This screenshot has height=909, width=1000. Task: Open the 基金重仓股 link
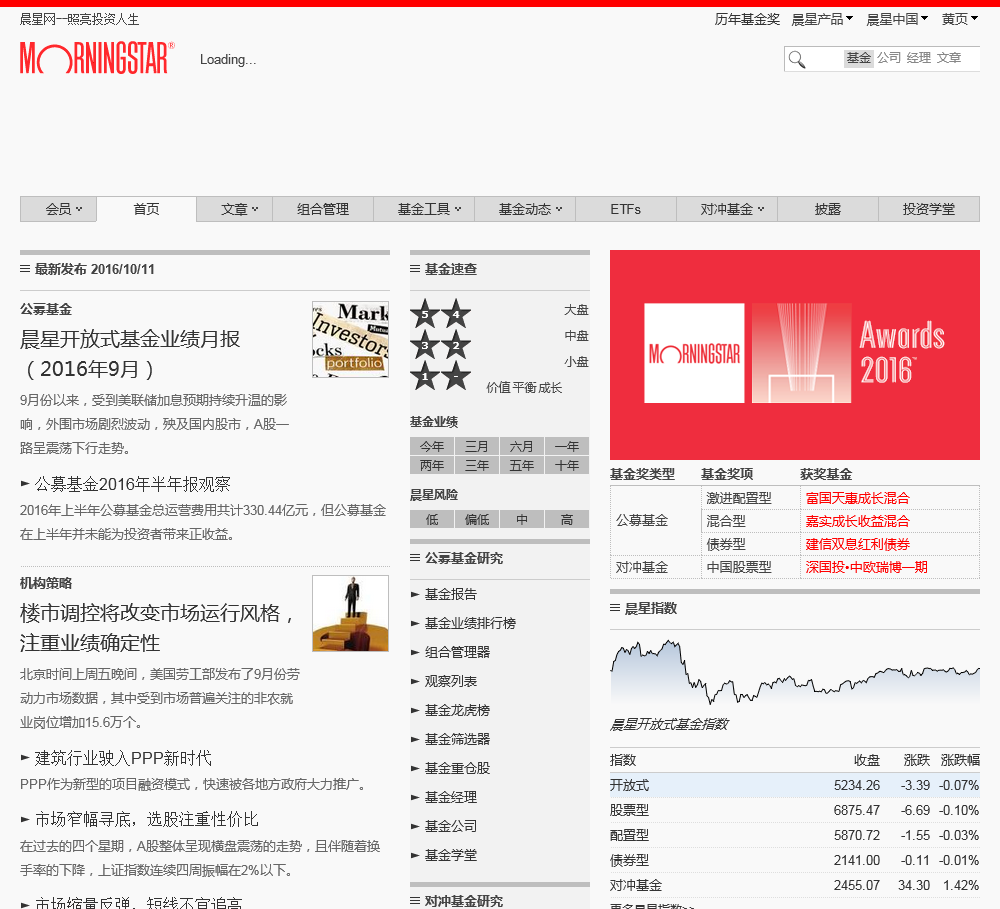point(457,769)
